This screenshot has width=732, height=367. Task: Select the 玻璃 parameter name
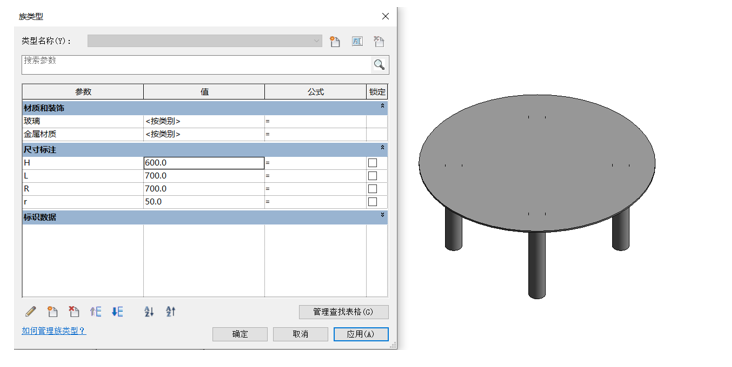[83, 121]
